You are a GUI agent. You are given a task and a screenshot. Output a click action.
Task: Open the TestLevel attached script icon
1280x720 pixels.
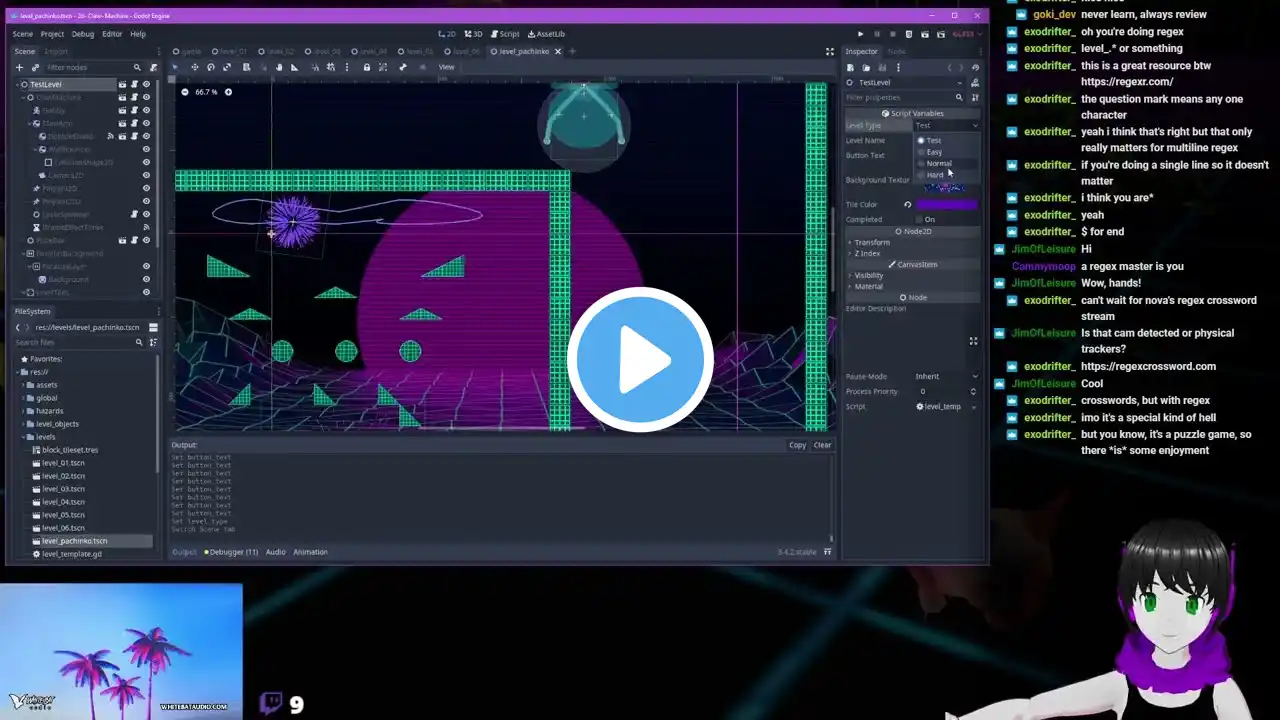point(134,85)
